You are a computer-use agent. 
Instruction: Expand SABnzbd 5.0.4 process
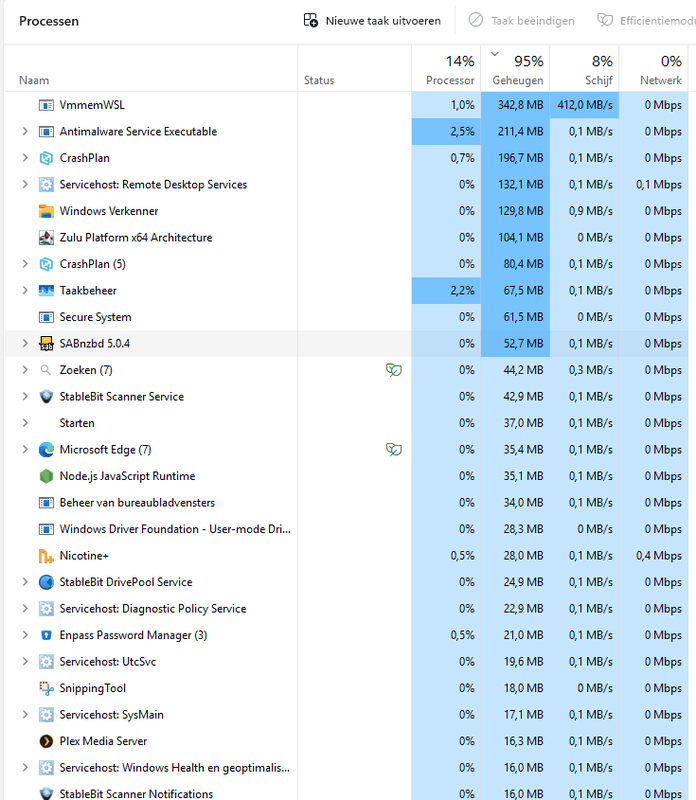pyautogui.click(x=24, y=344)
